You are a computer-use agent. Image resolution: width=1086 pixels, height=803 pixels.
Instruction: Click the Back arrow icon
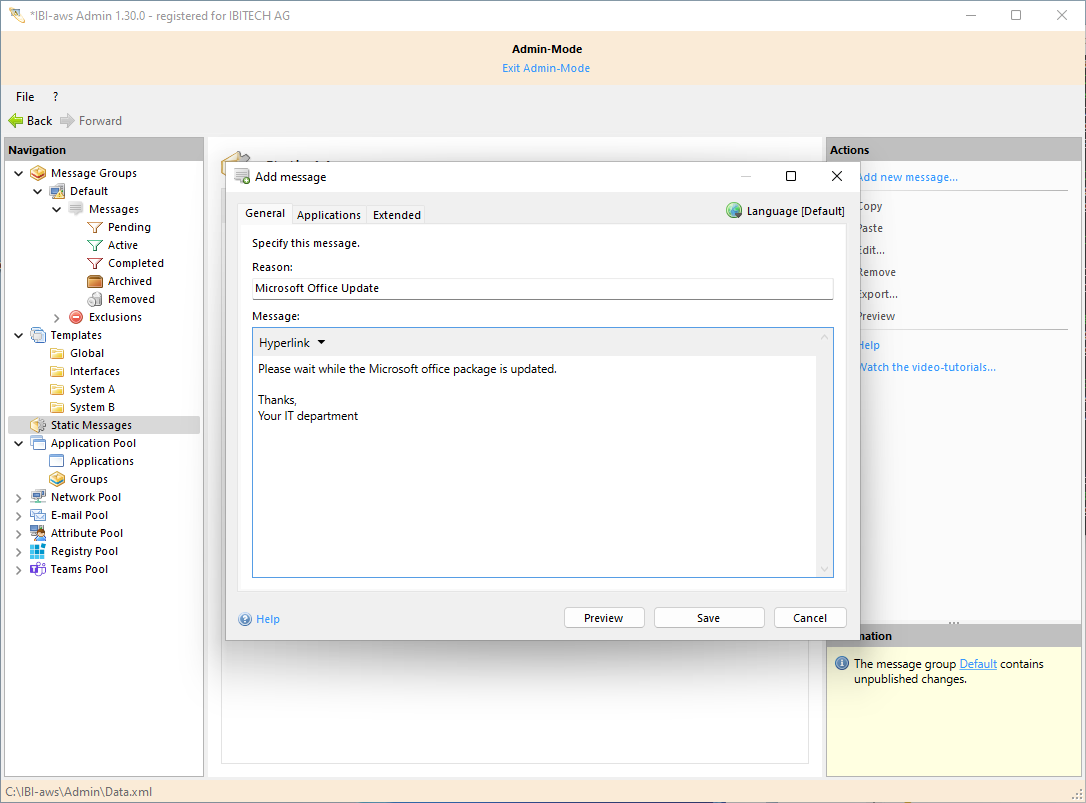tap(16, 121)
